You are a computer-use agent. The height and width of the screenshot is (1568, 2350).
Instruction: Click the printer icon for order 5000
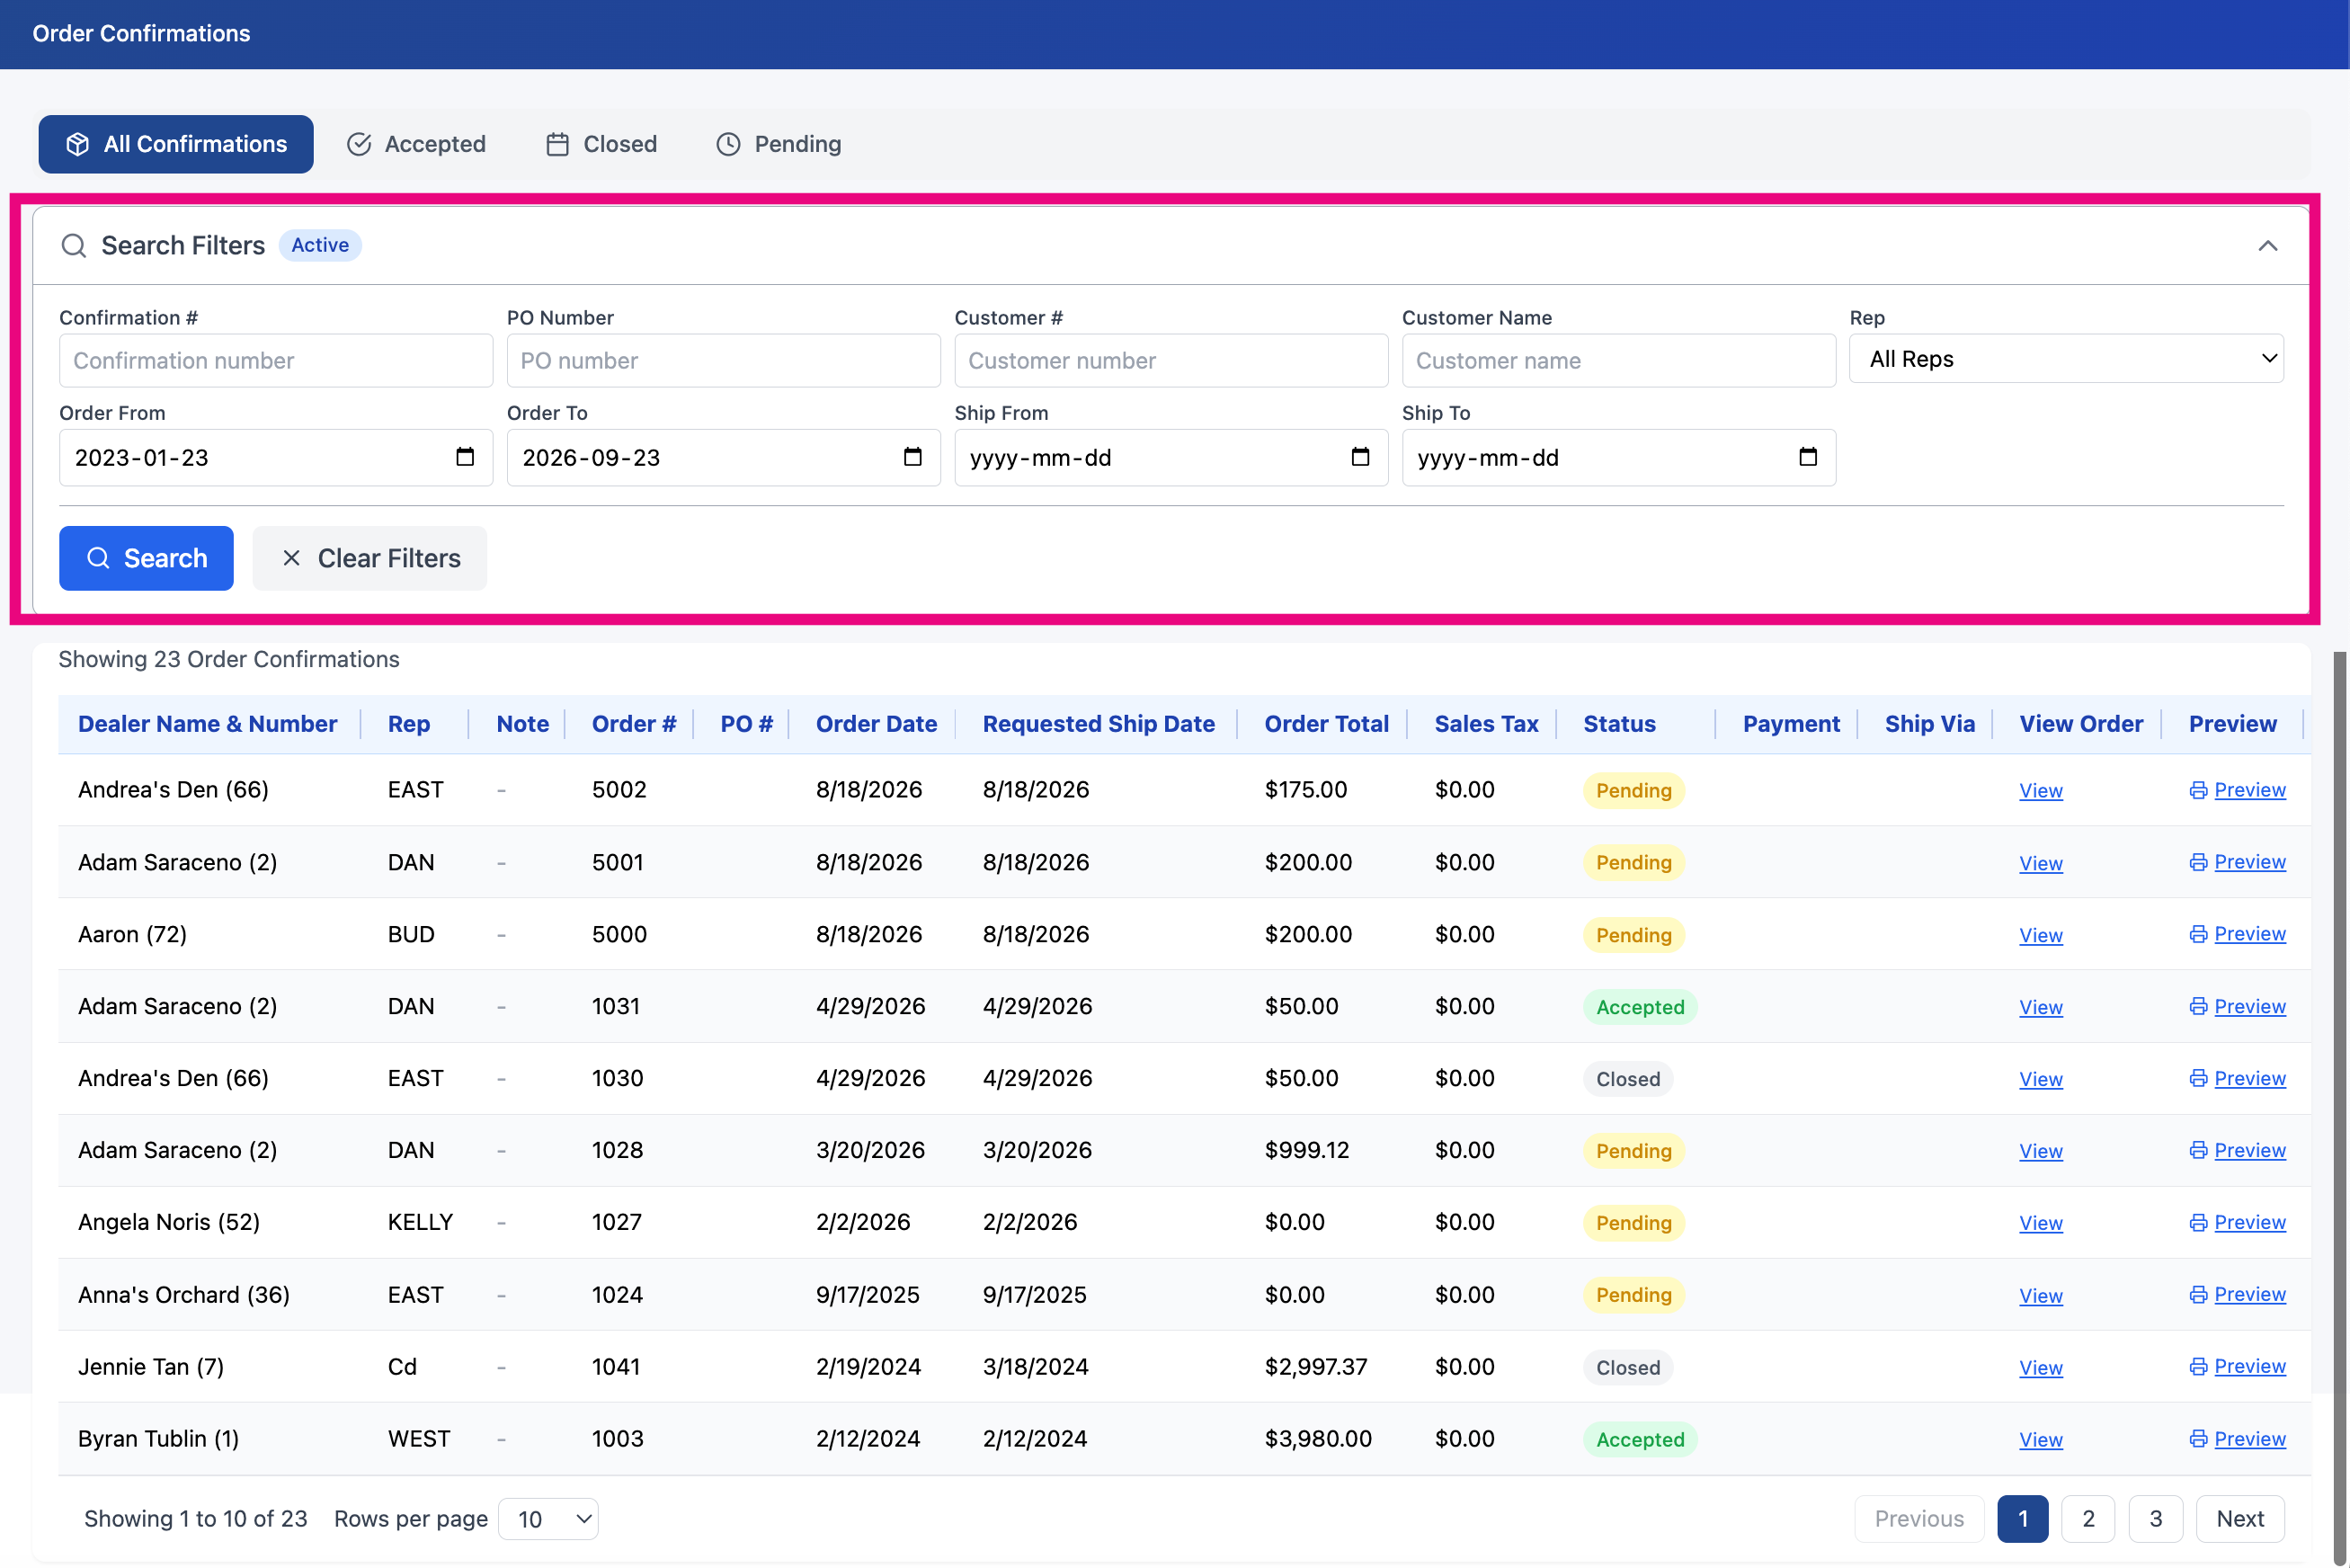pyautogui.click(x=2198, y=934)
